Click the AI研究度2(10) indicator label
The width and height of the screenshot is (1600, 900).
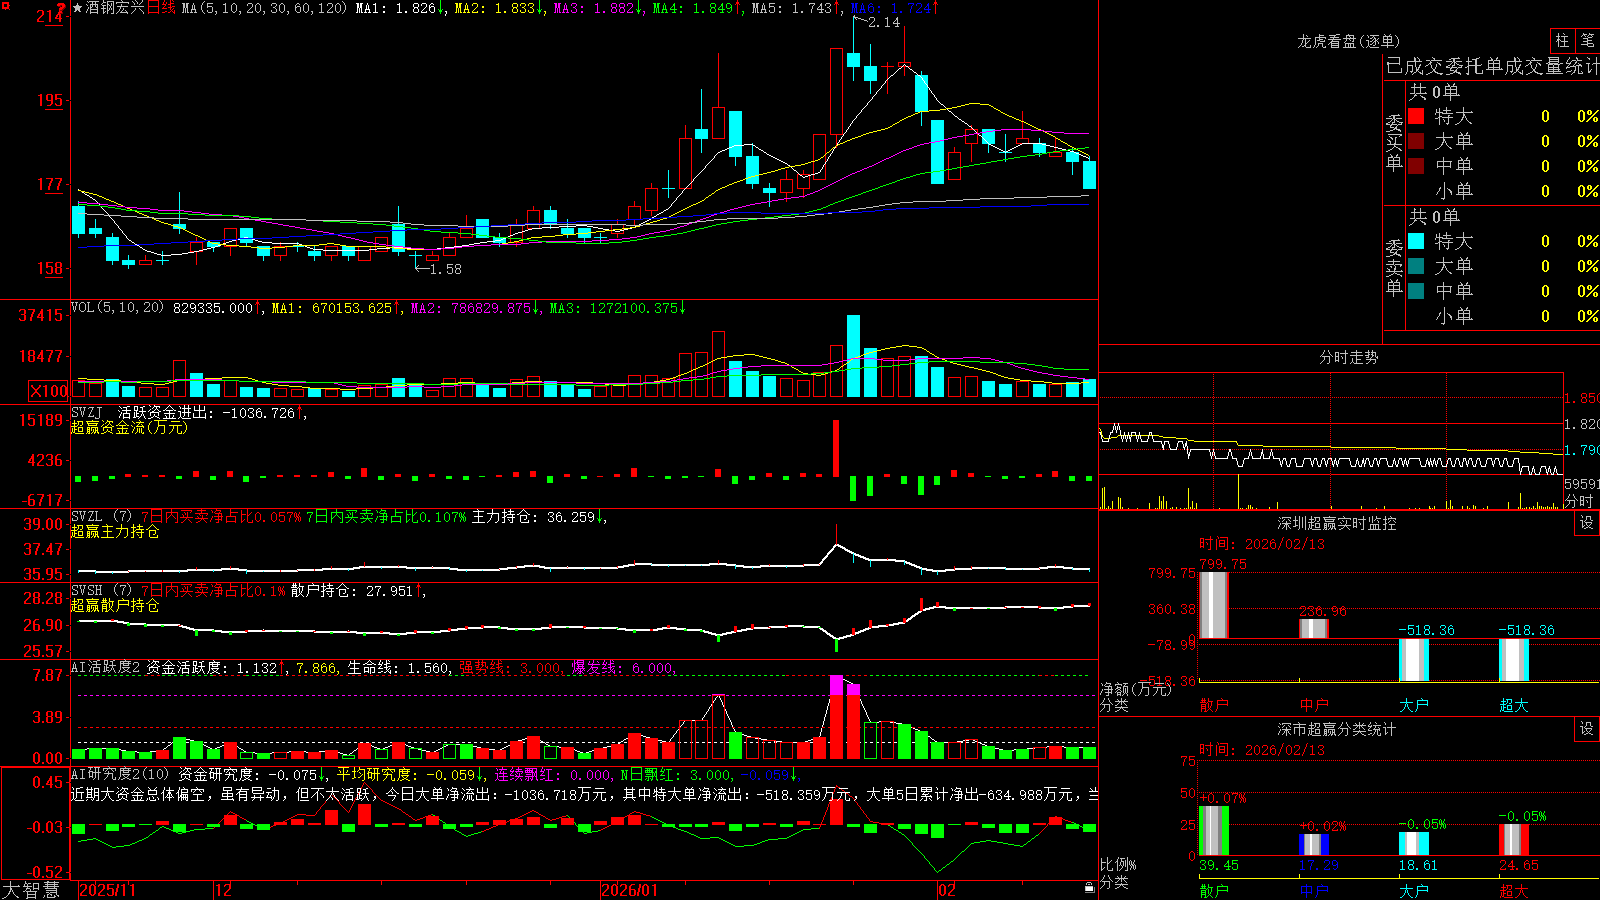point(120,774)
